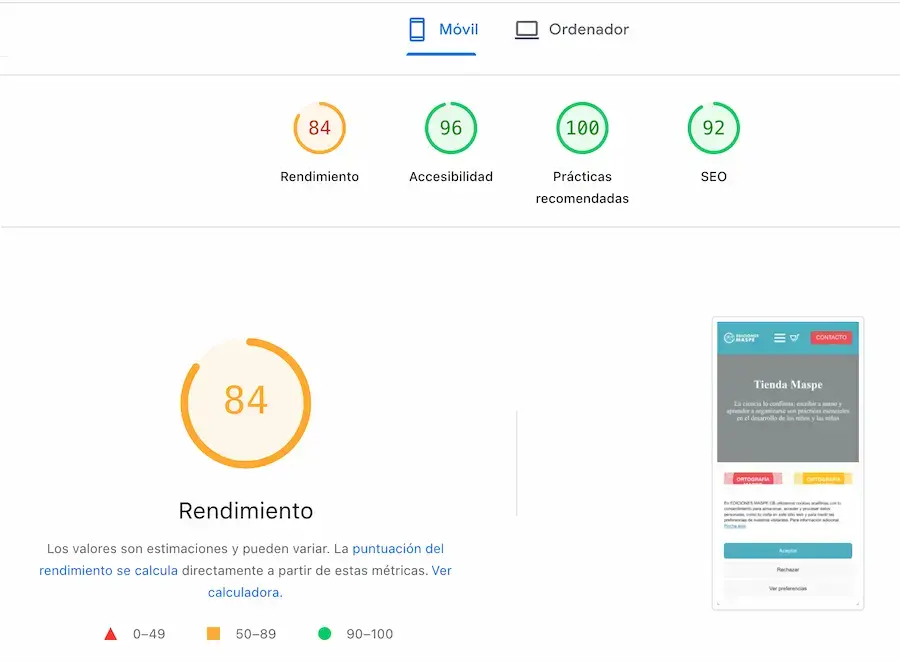Click the shopping cart icon in the preview
Viewport: 900px width, 662px height.
(795, 338)
